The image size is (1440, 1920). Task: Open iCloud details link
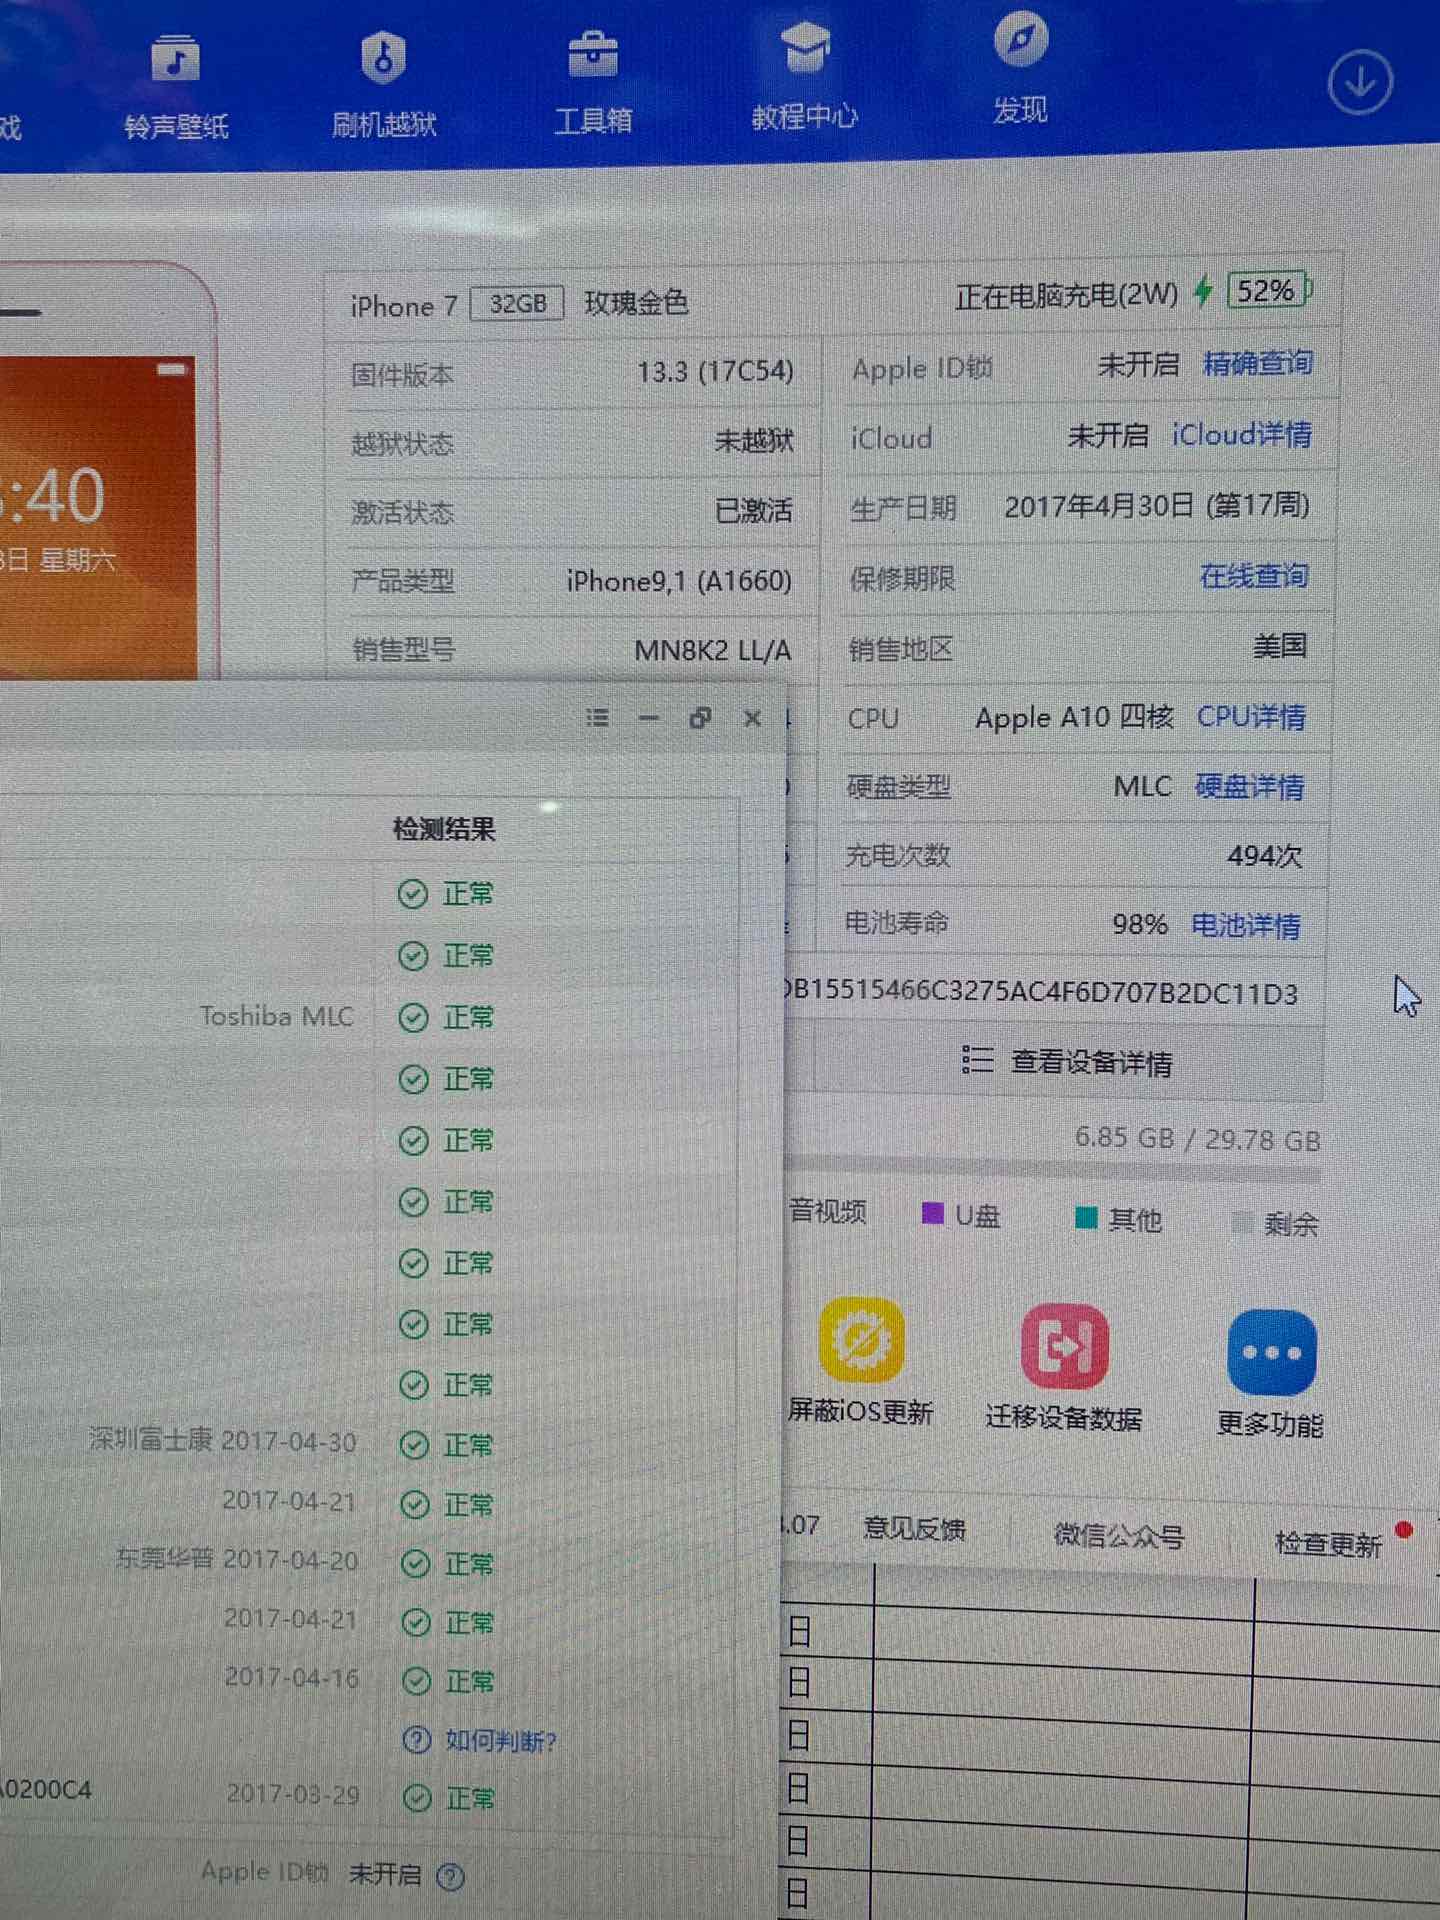[1242, 434]
